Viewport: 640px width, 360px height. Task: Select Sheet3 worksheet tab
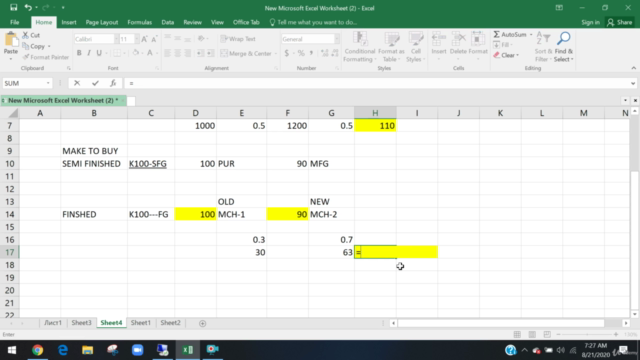coord(81,323)
